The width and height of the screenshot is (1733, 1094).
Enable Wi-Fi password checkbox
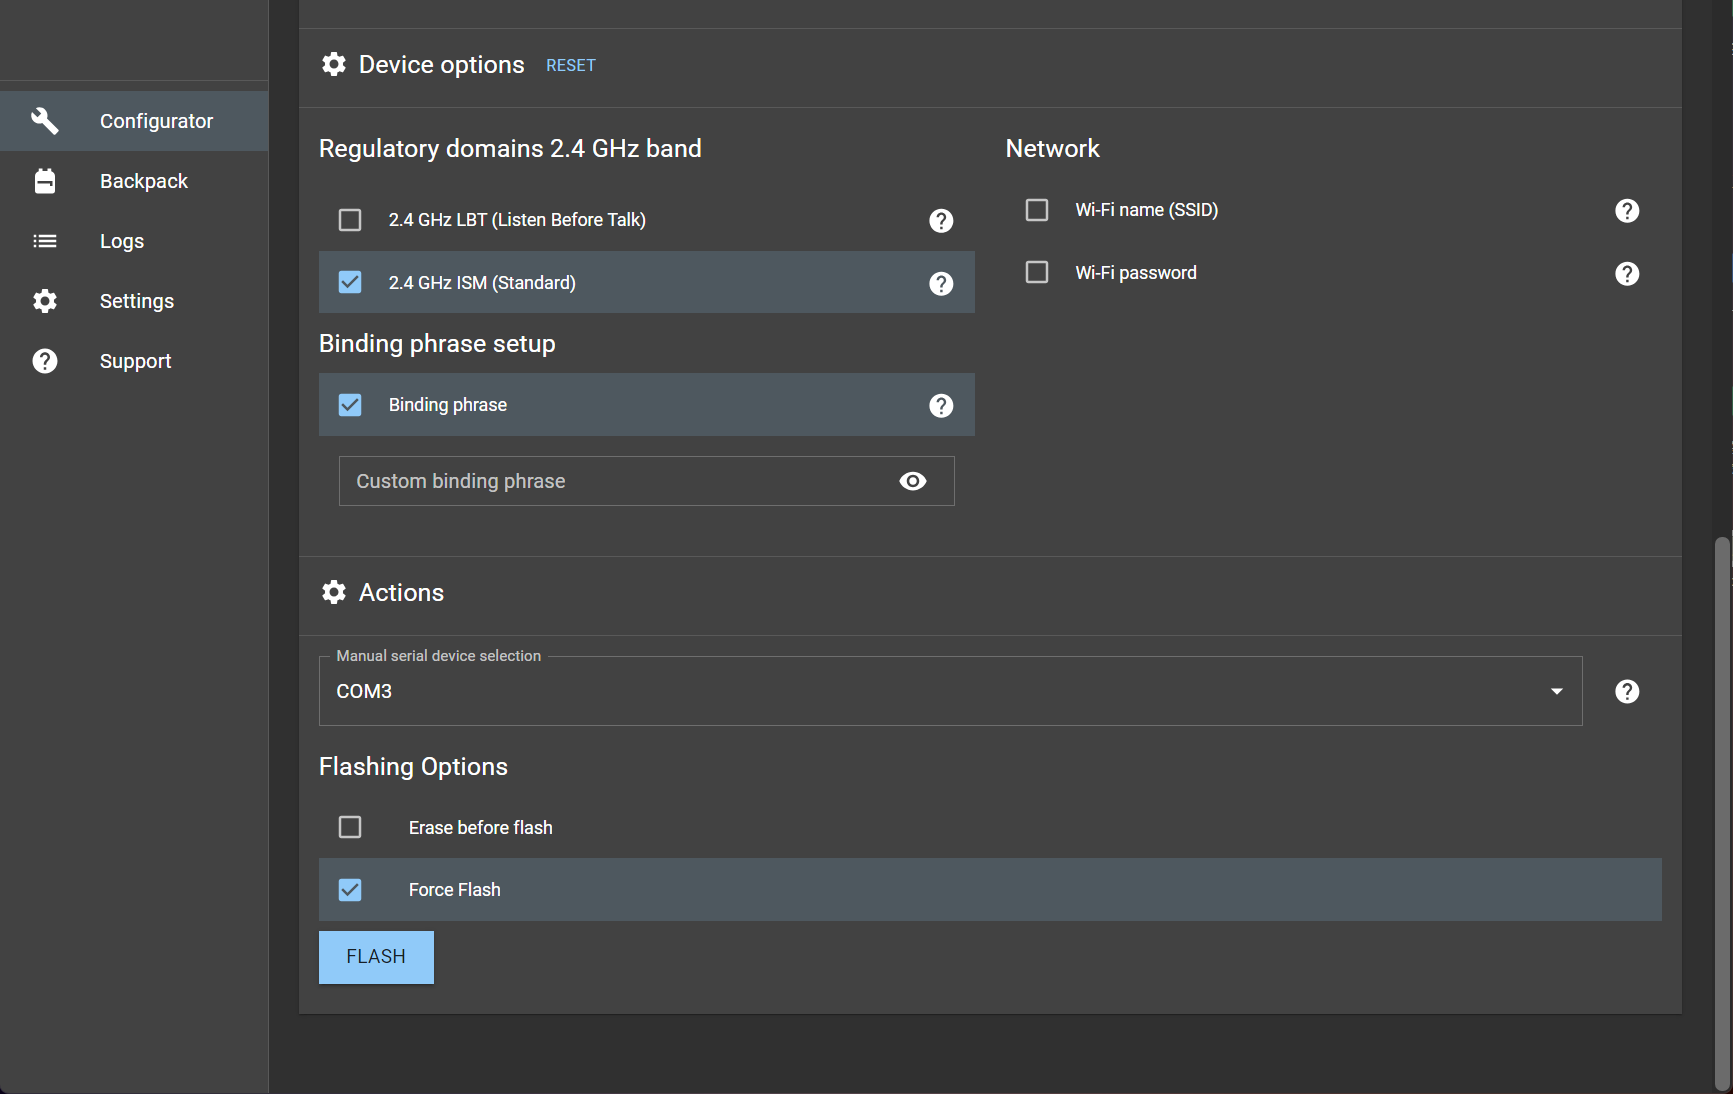1037,272
